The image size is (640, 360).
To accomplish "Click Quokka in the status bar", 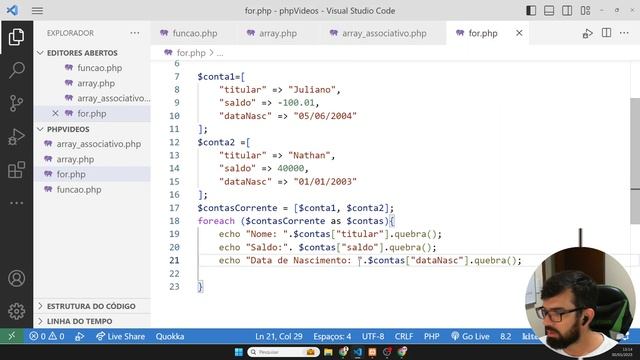I will (170, 336).
